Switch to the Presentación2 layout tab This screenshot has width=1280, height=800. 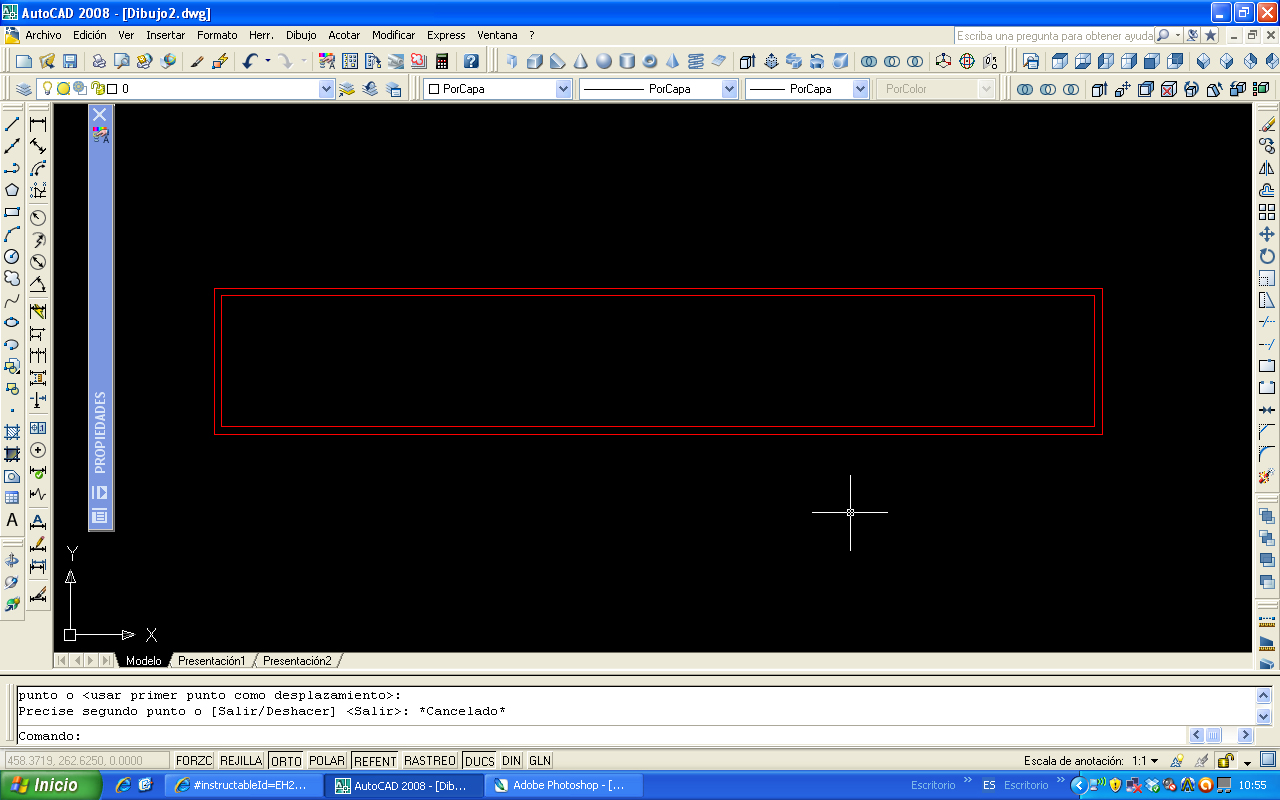[297, 661]
